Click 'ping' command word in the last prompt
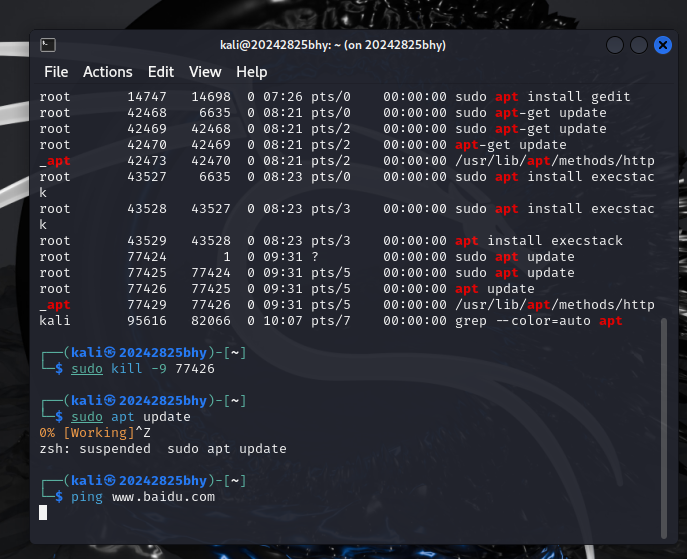Image resolution: width=687 pixels, height=559 pixels. (x=87, y=497)
